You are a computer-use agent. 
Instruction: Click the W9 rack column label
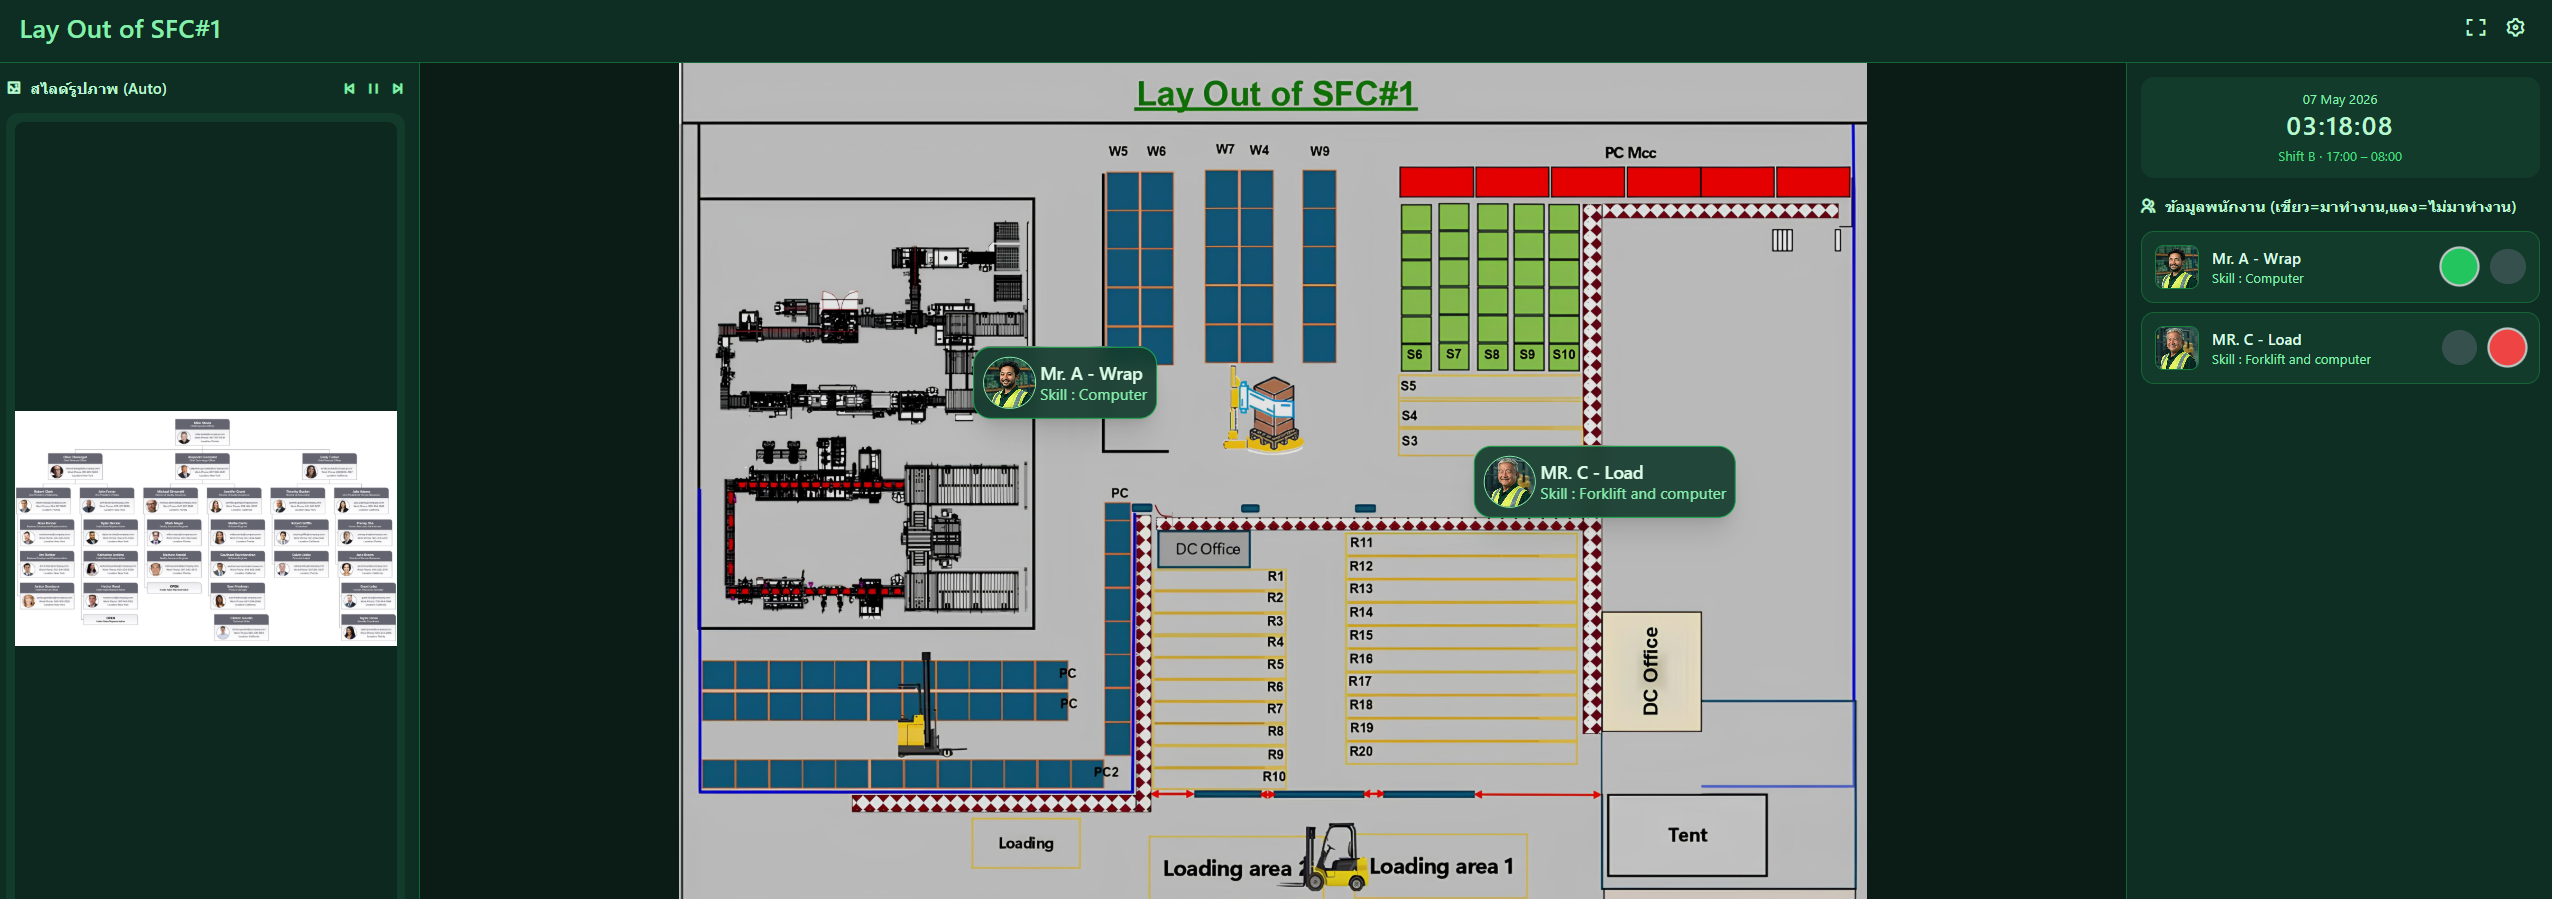1320,151
